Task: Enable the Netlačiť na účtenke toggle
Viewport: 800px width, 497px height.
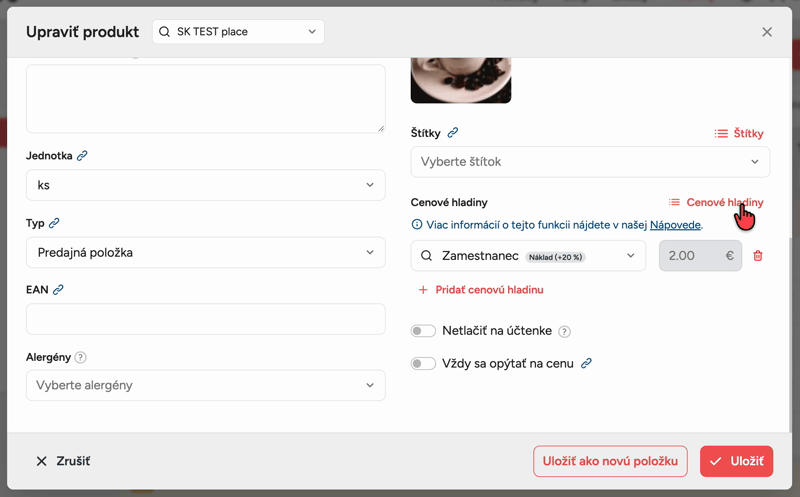Action: tap(423, 331)
